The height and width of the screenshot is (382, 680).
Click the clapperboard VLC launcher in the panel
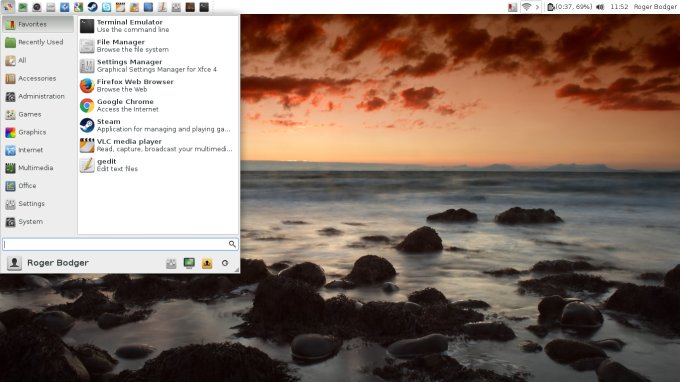coord(120,7)
